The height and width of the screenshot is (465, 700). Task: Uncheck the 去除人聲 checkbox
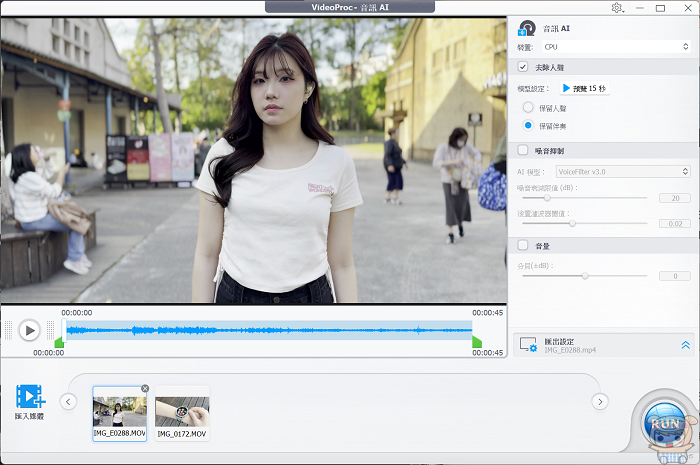point(523,67)
